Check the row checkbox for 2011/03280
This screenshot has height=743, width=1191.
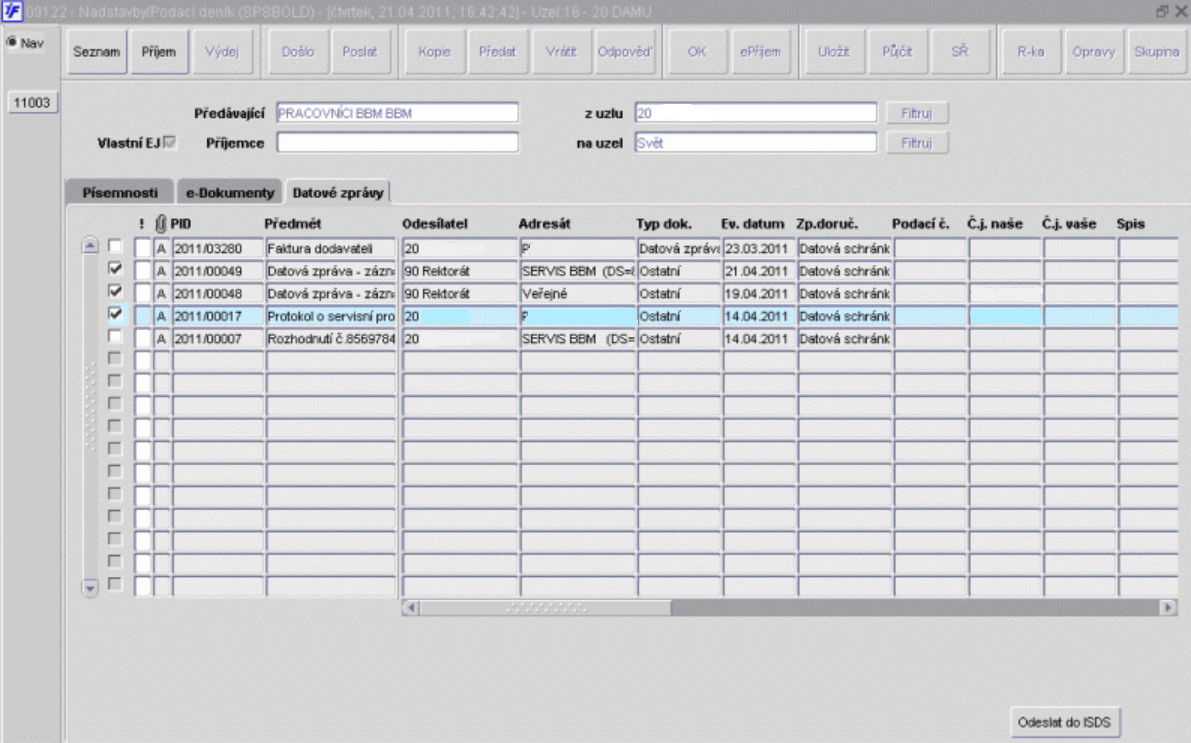pyautogui.click(x=115, y=246)
